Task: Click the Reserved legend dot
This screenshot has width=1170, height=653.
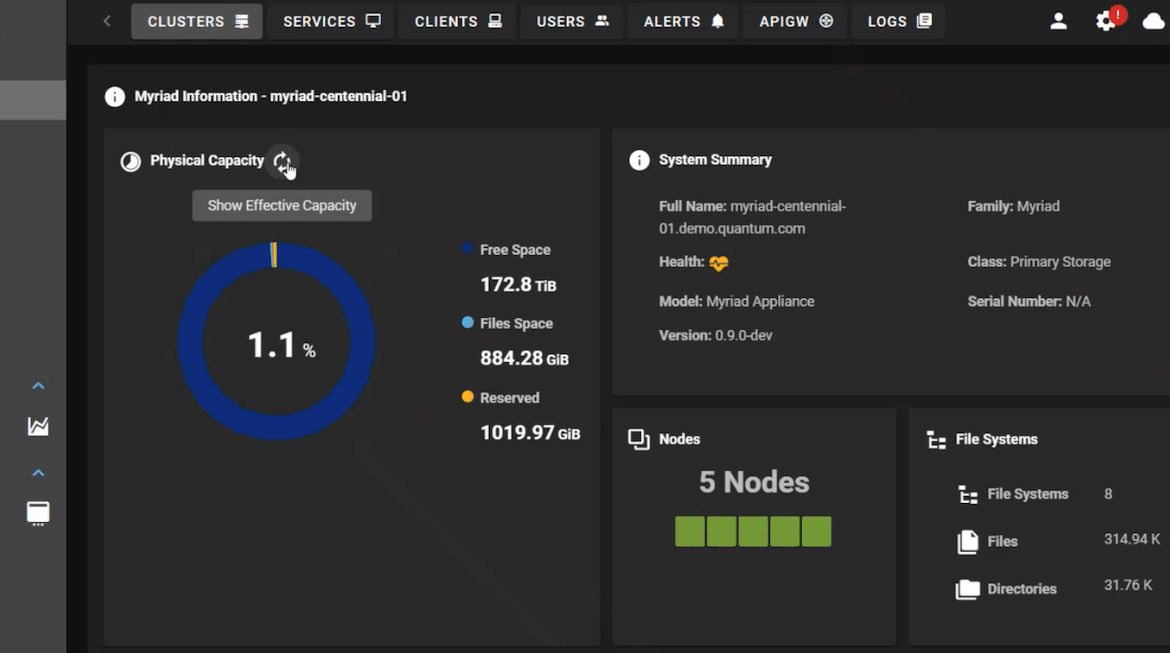Action: coord(467,396)
